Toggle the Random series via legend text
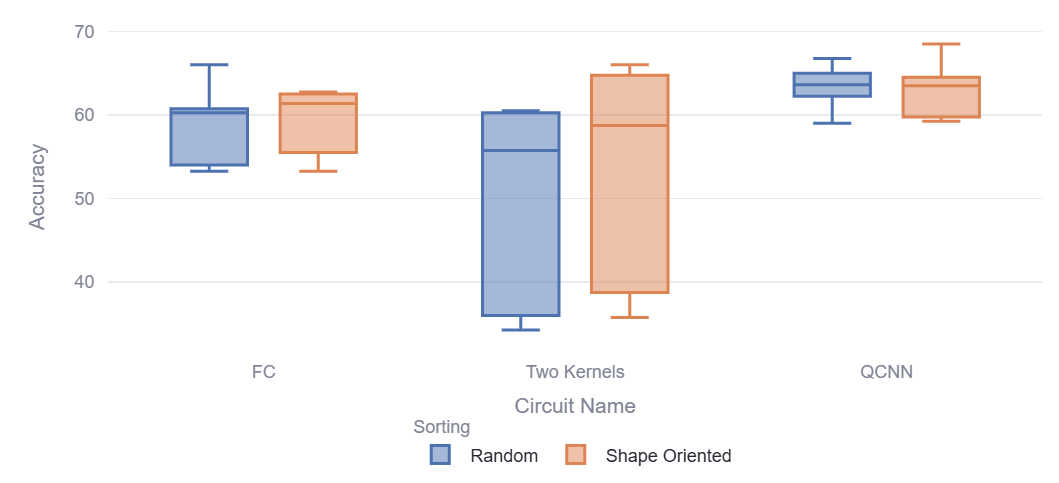The image size is (1059, 483). pyautogui.click(x=504, y=456)
